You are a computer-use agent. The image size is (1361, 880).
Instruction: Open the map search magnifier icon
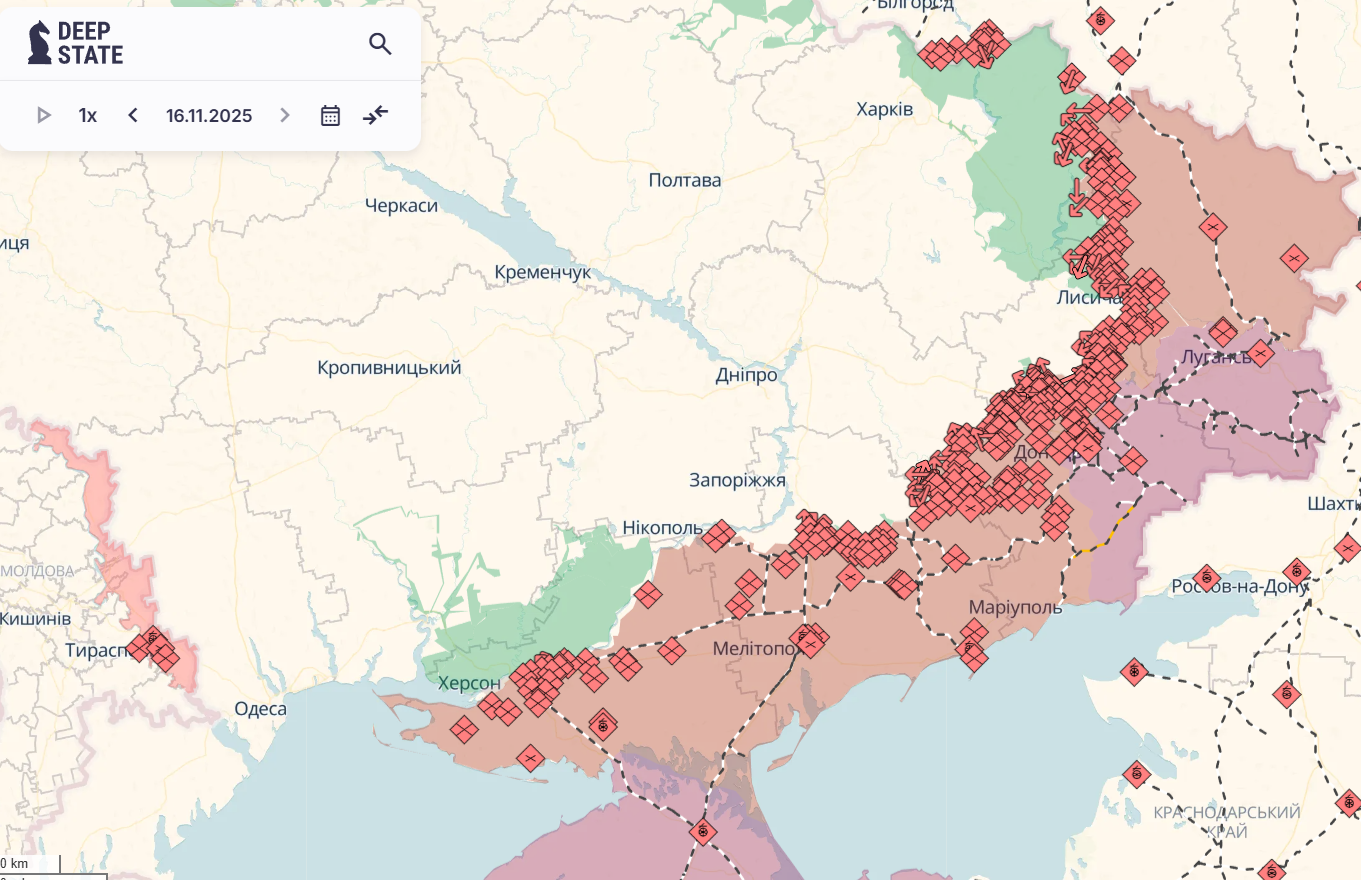(x=380, y=44)
